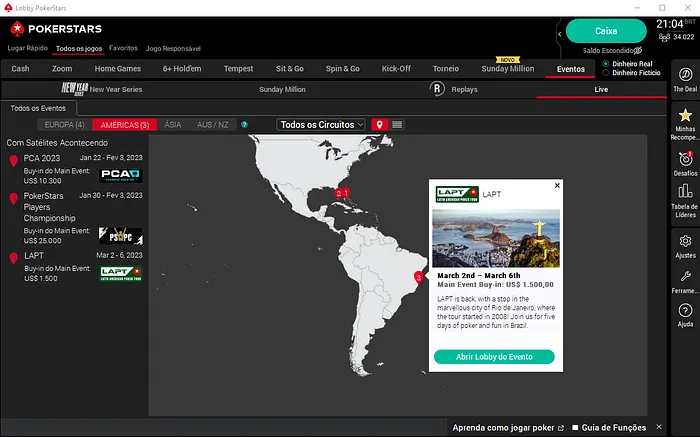
Task: Close the LAPT event popup
Action: click(557, 185)
